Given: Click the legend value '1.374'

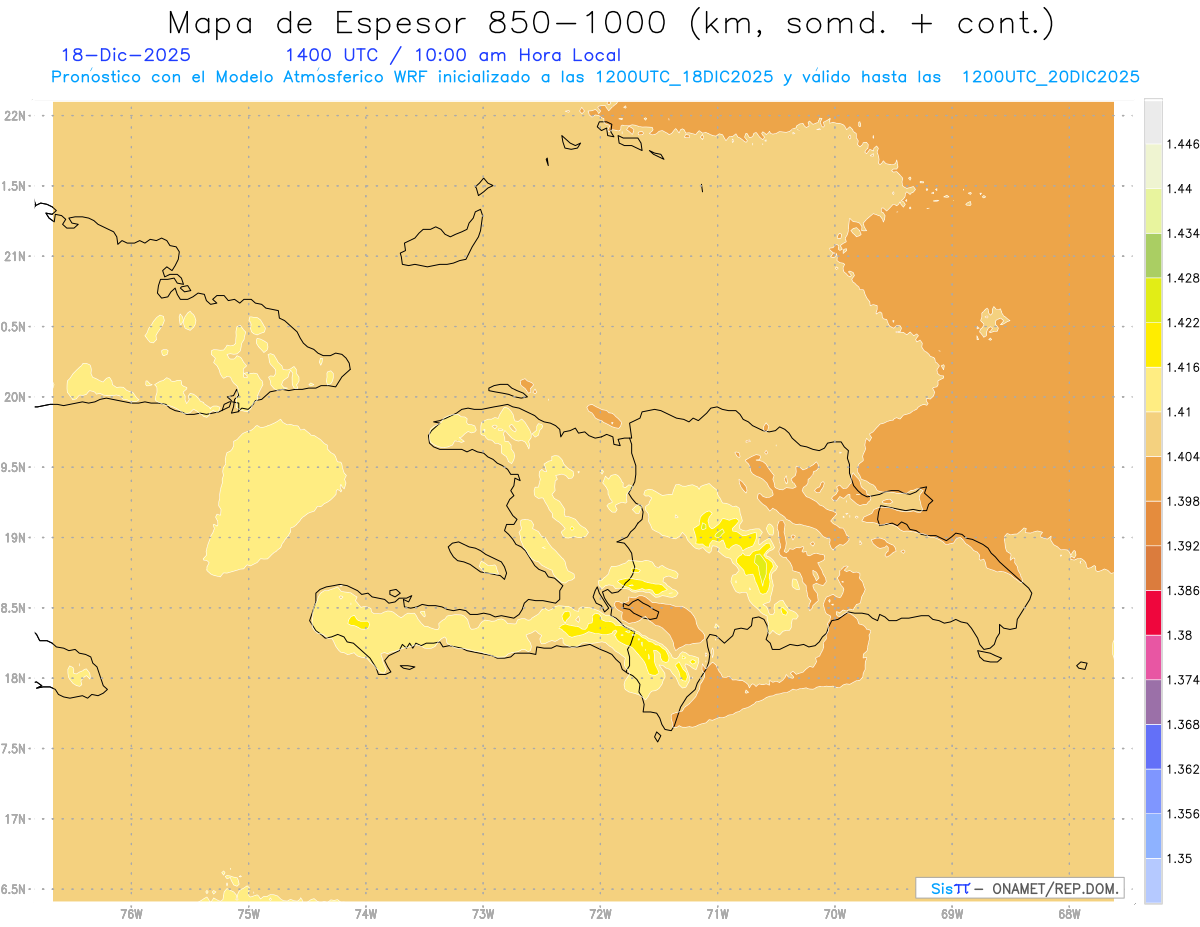Looking at the screenshot, I should [1182, 680].
